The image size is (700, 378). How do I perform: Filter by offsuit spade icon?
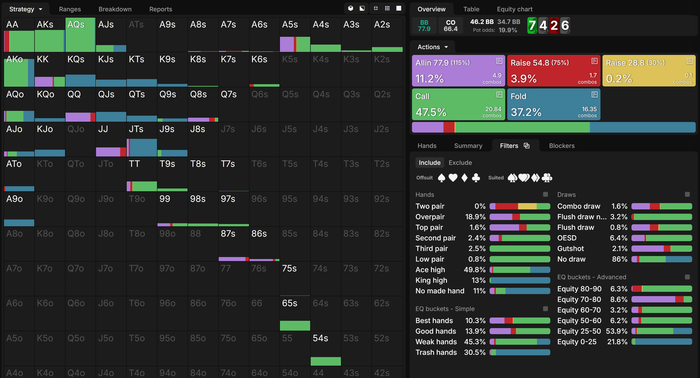[x=442, y=178]
